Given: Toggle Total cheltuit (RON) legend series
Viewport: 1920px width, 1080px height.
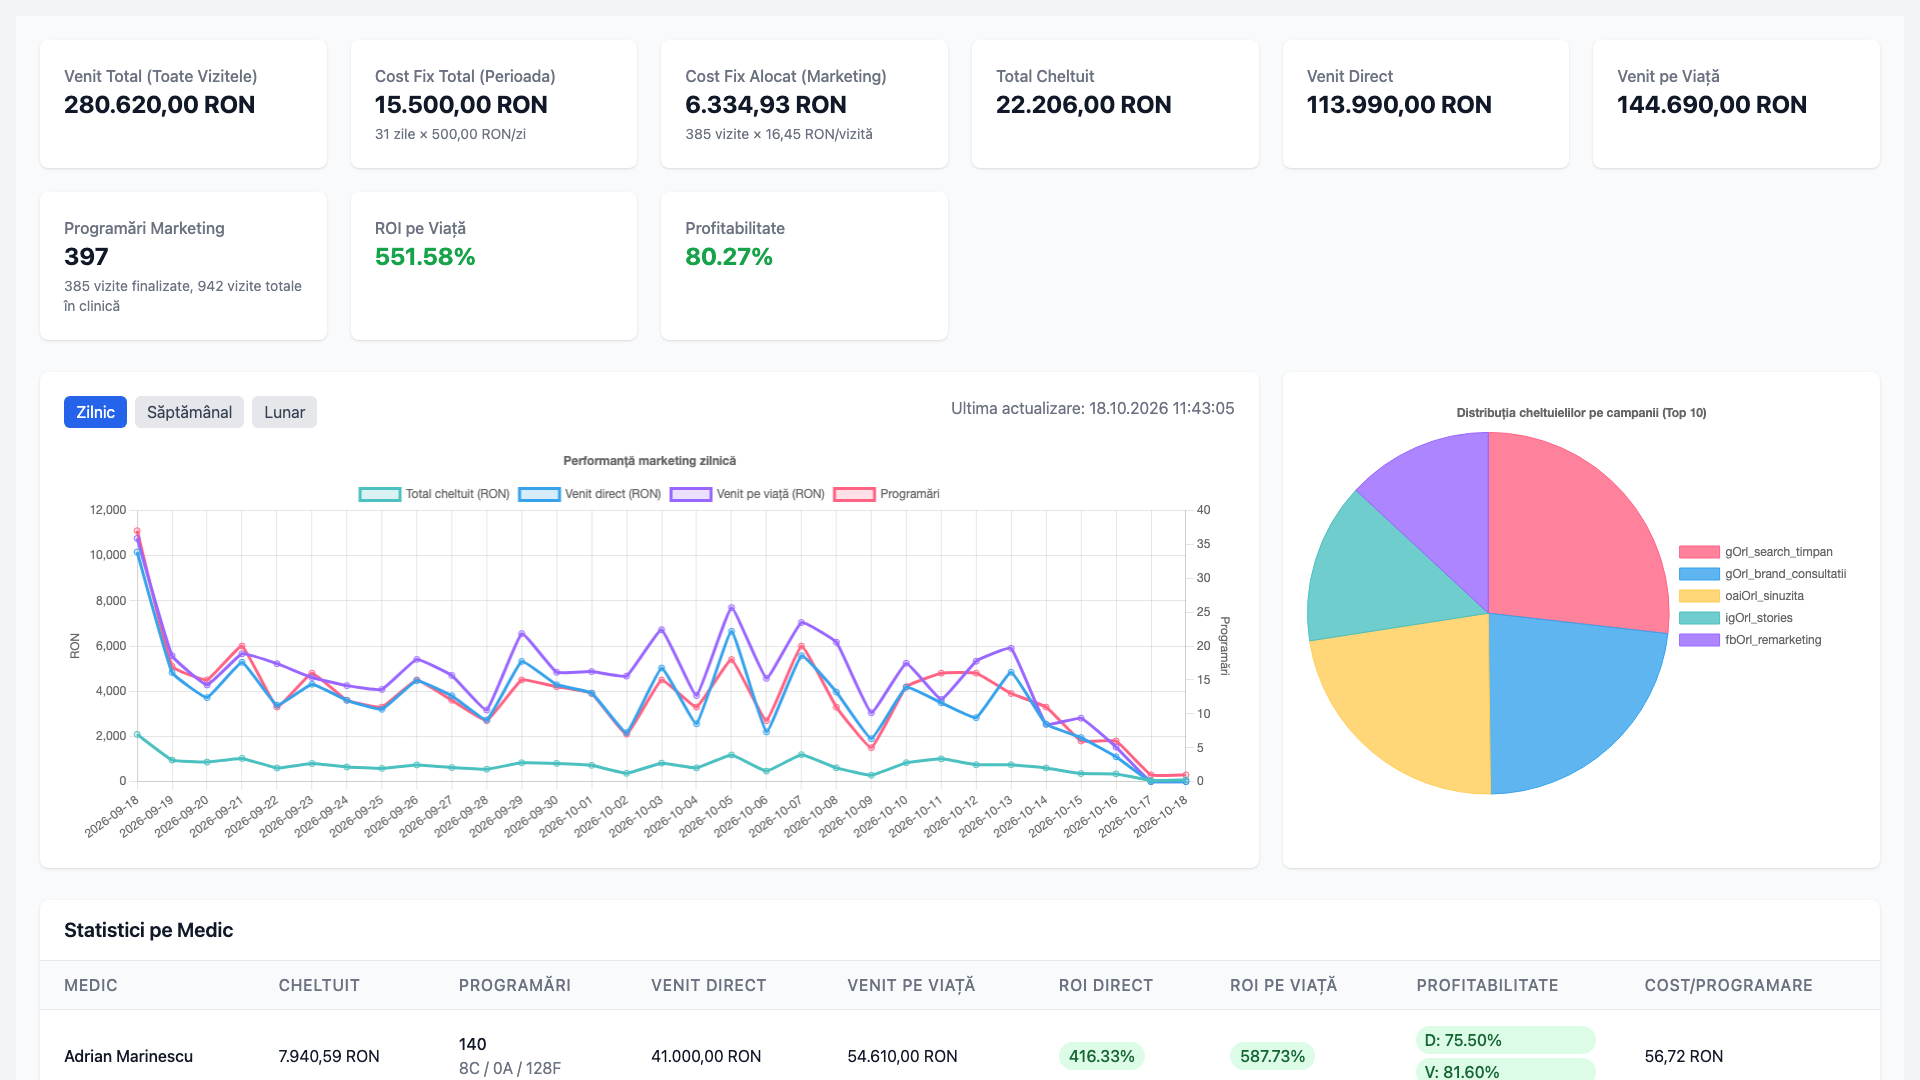Looking at the screenshot, I should [434, 494].
